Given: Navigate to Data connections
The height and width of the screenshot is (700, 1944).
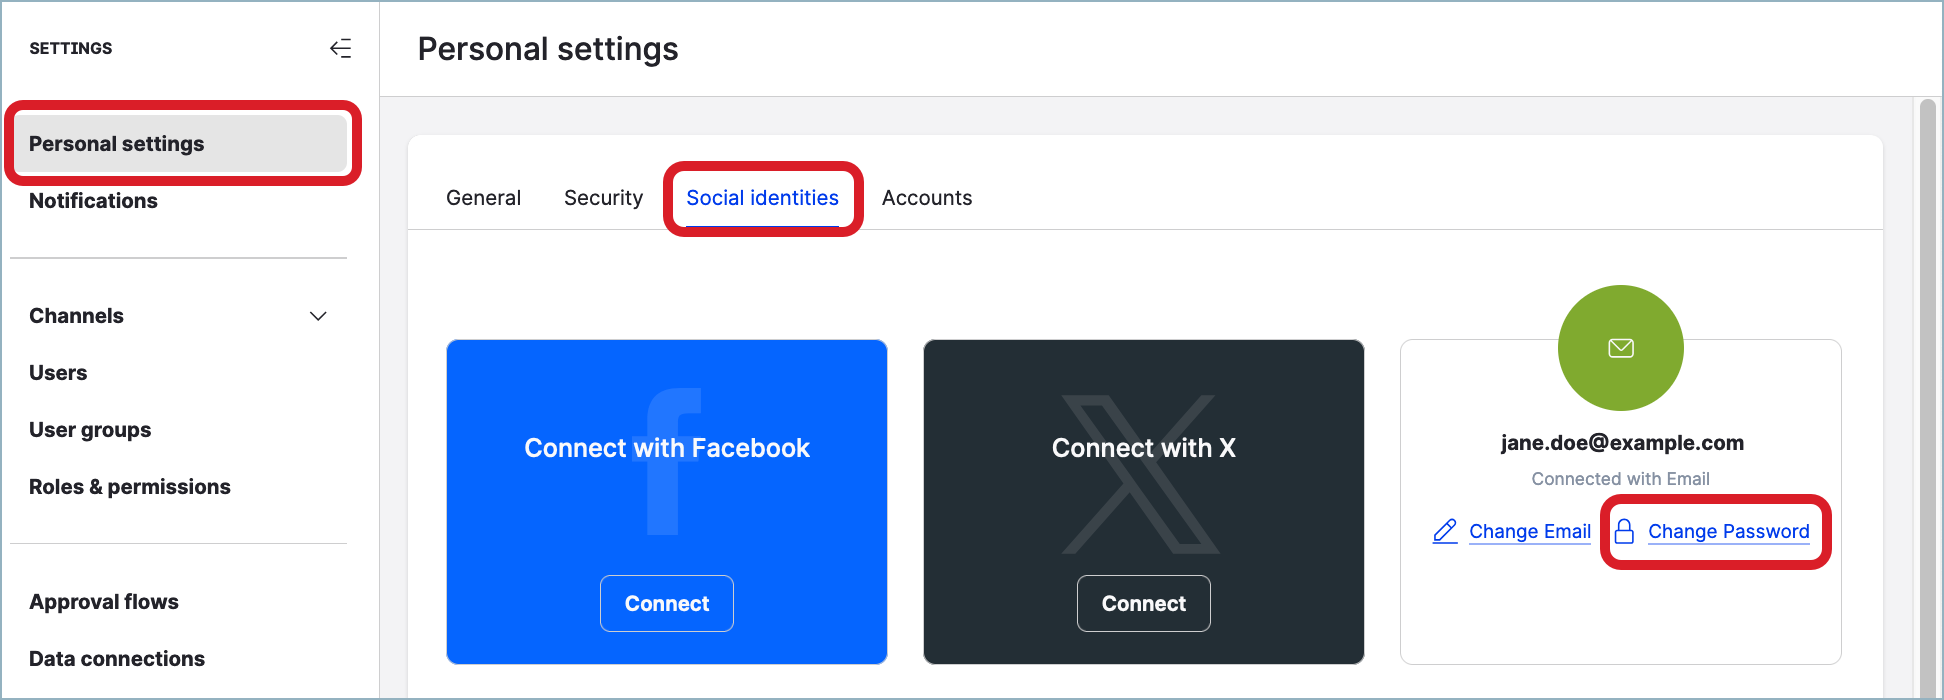Looking at the screenshot, I should (x=116, y=658).
